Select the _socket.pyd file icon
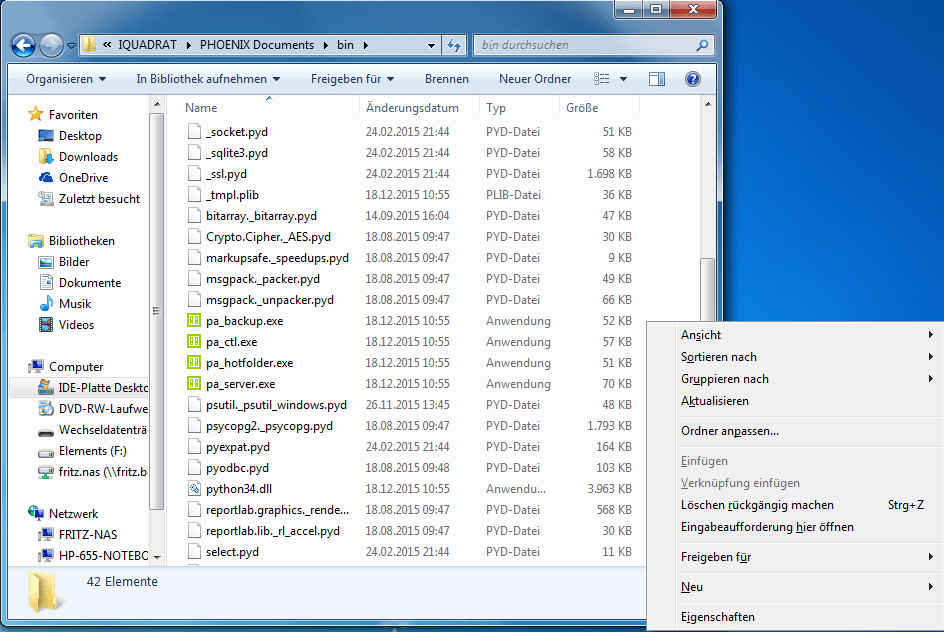This screenshot has width=944, height=632. pos(194,132)
